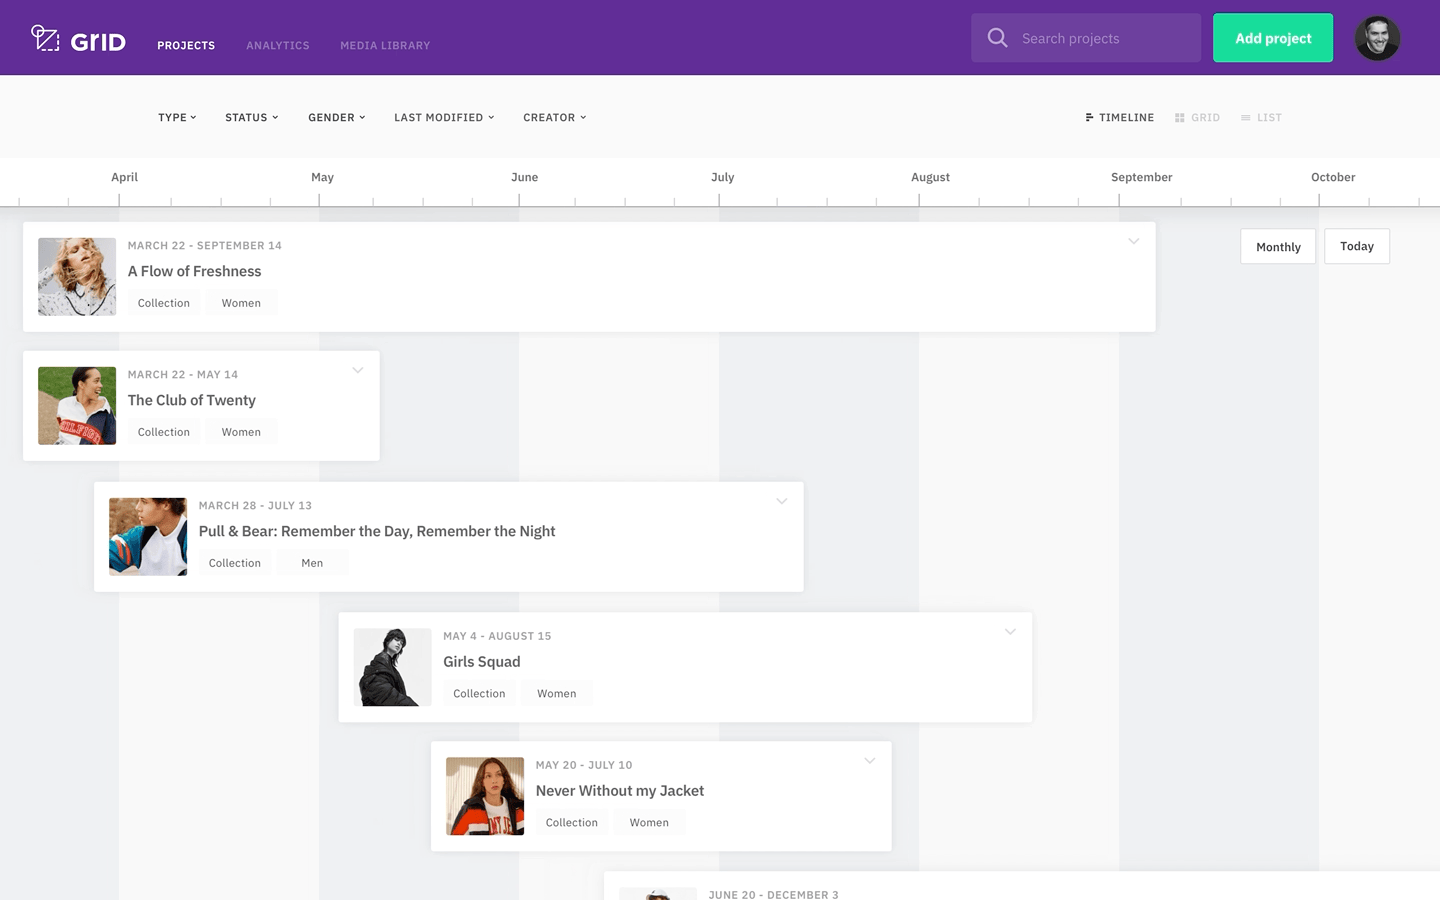
Task: Click the search magnifier icon
Action: point(997,38)
